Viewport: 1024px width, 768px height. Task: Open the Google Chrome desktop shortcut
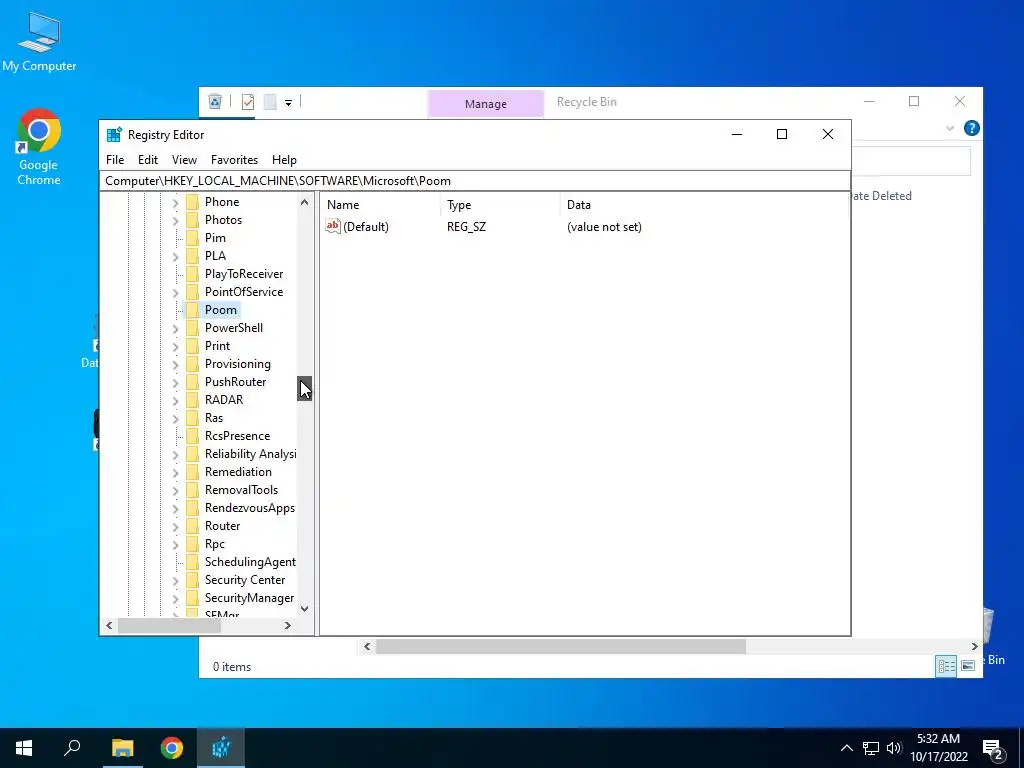coord(39,148)
